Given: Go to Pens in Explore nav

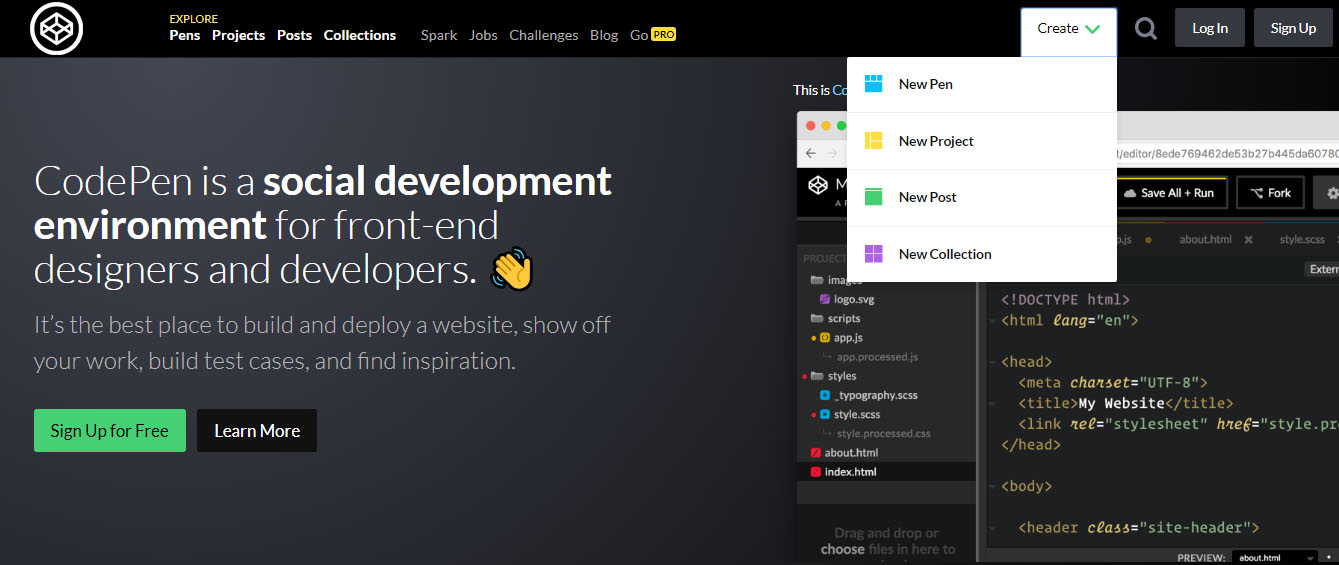Looking at the screenshot, I should [185, 35].
